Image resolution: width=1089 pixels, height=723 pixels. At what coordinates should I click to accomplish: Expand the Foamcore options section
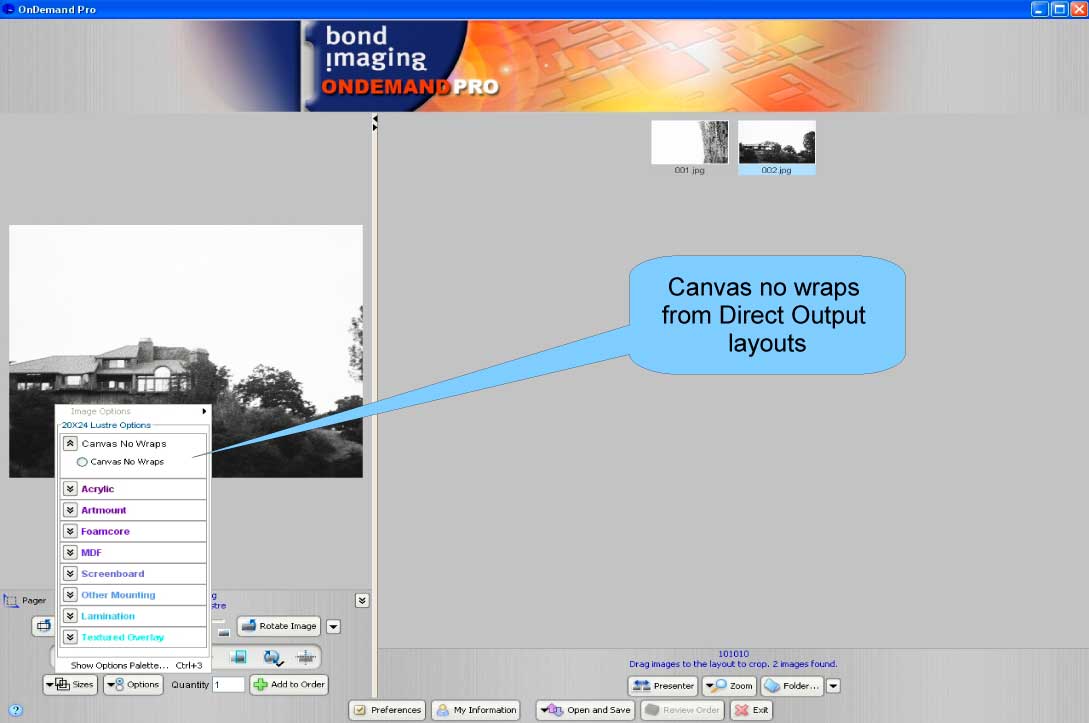coord(70,531)
